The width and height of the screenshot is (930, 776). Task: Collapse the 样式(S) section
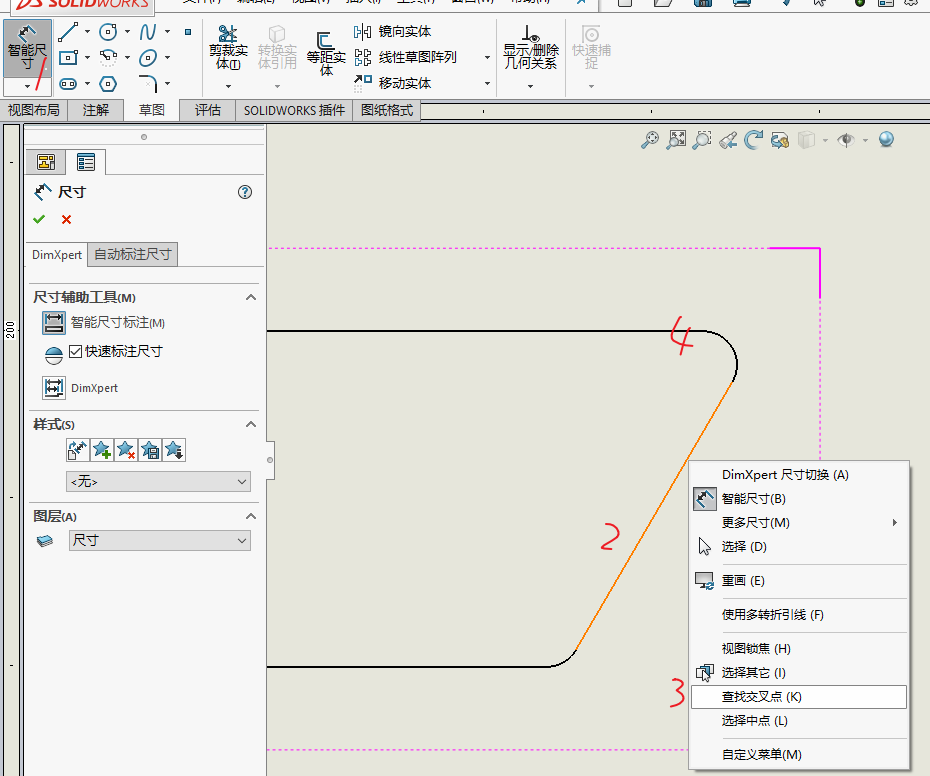251,424
